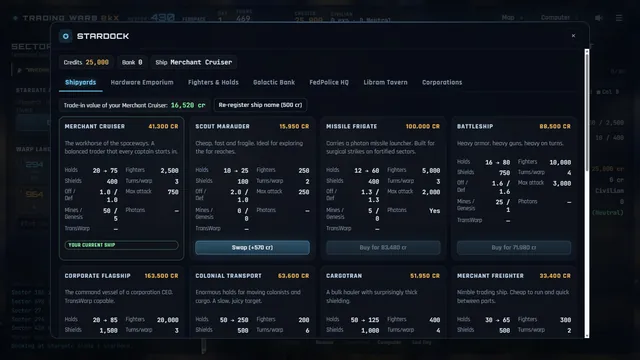Select the Scout Marauder card title
This screenshot has width=640, height=360.
222,127
